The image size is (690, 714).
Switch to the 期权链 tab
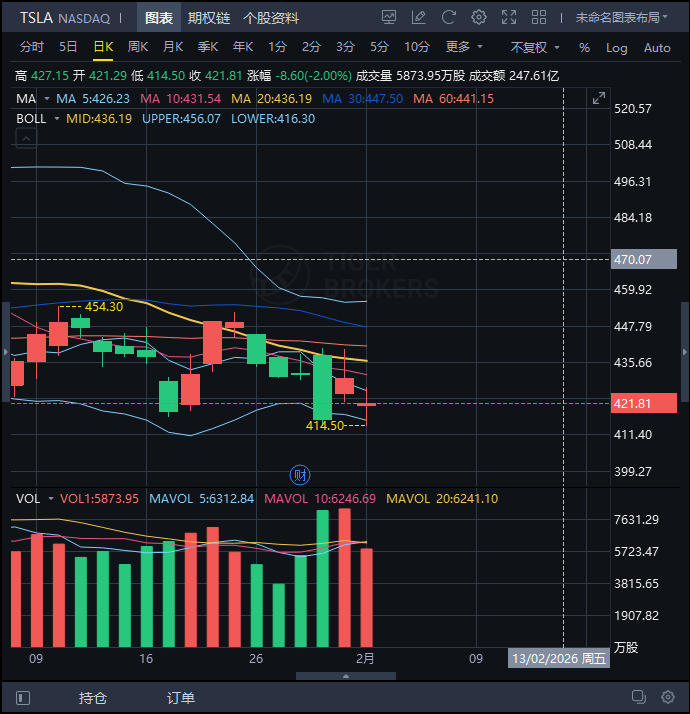click(209, 18)
